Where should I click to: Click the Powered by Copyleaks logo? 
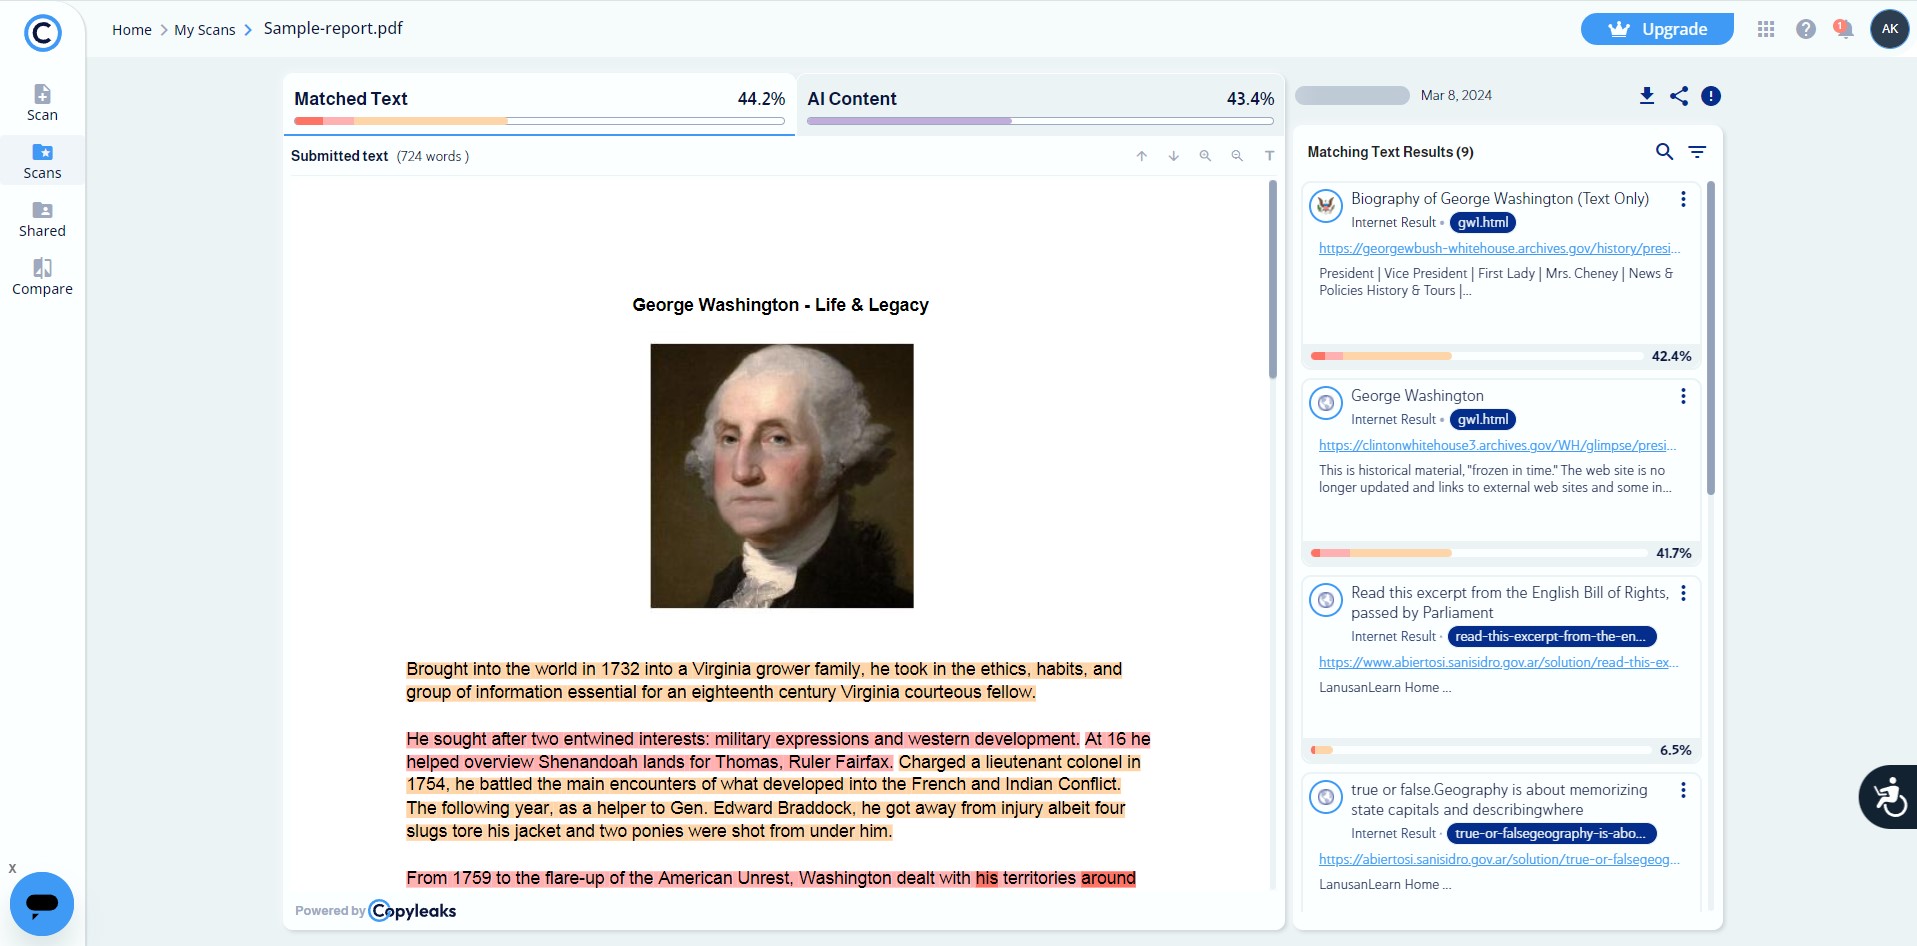pos(376,911)
